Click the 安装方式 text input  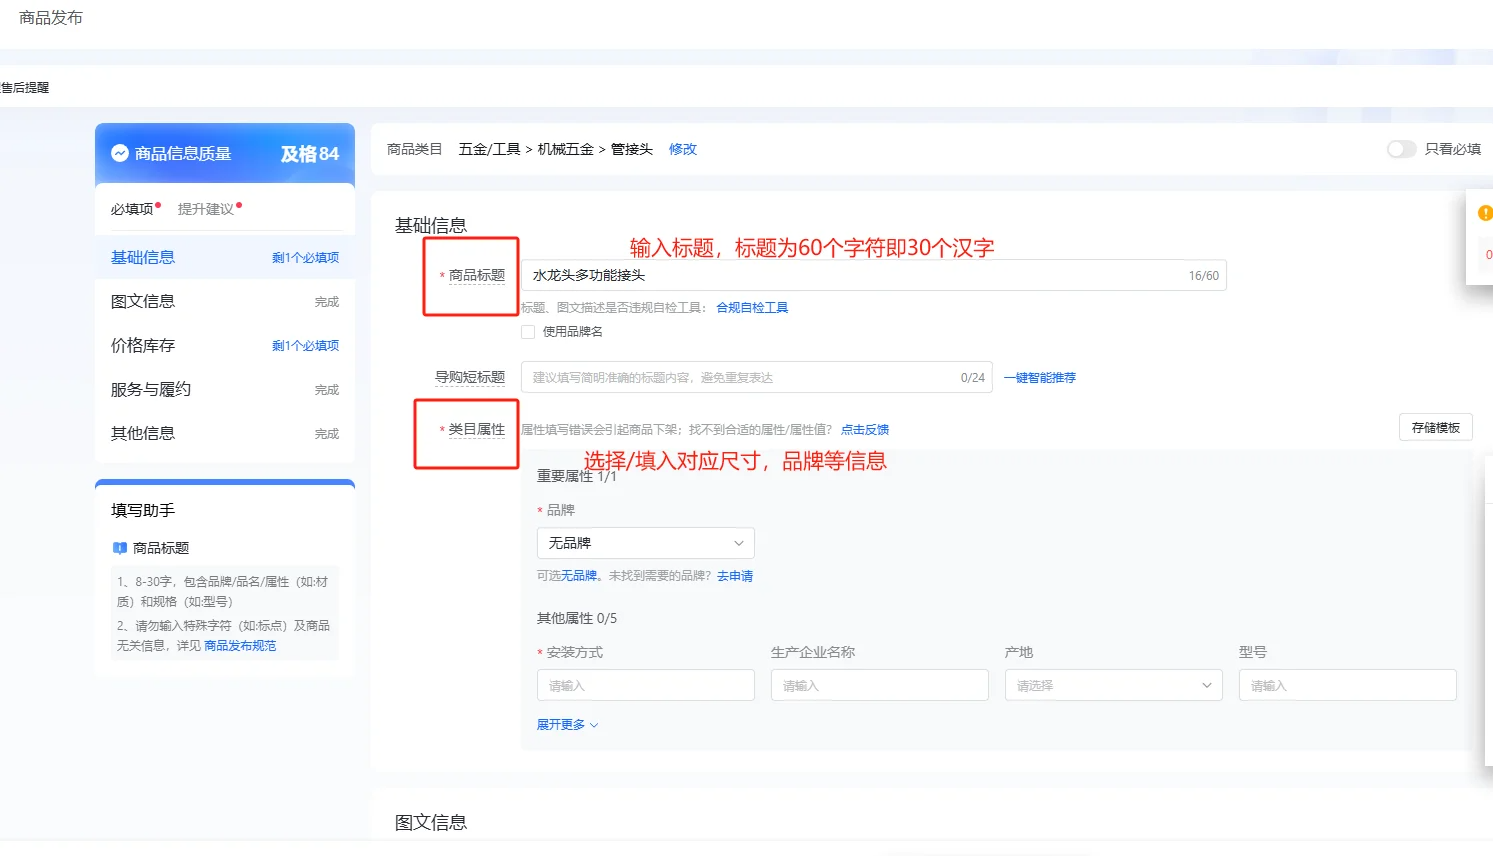(x=645, y=686)
